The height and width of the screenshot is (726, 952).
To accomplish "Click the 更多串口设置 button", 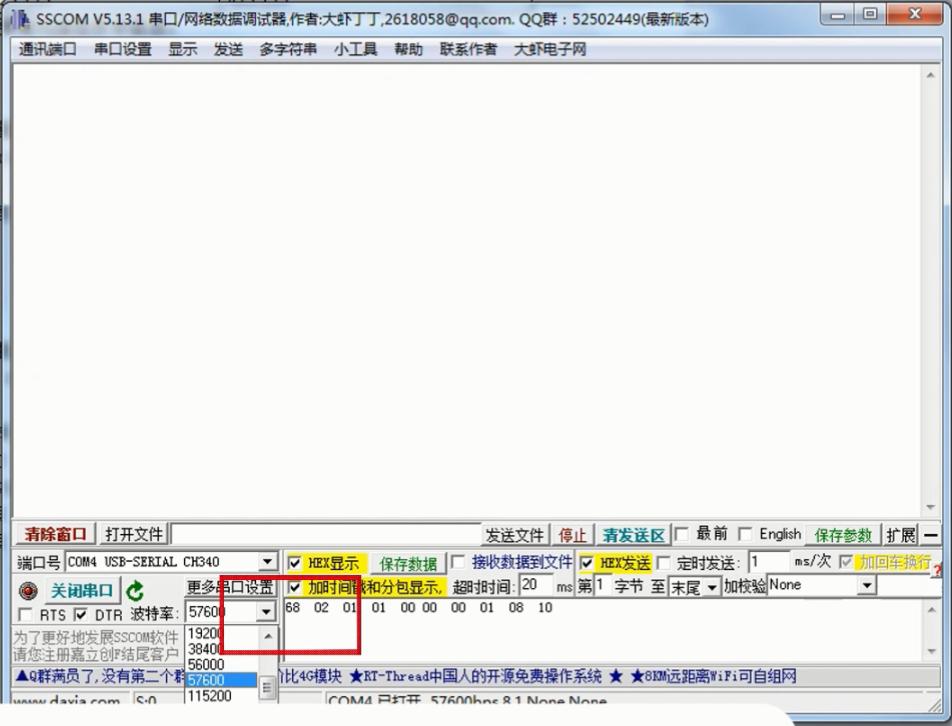I will click(x=230, y=587).
